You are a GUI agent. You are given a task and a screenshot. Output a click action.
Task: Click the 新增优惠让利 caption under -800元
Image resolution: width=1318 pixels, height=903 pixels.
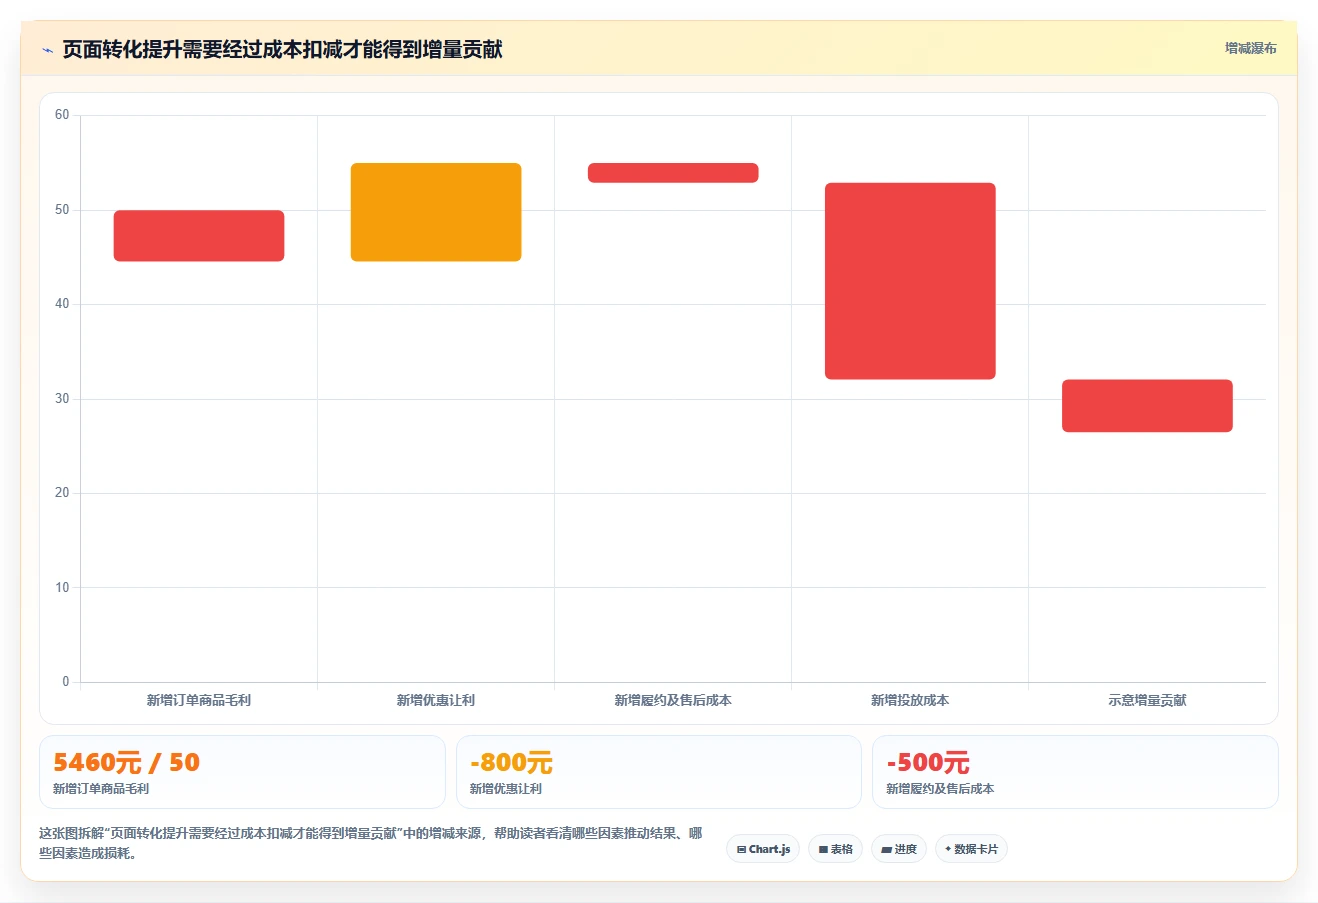point(506,789)
